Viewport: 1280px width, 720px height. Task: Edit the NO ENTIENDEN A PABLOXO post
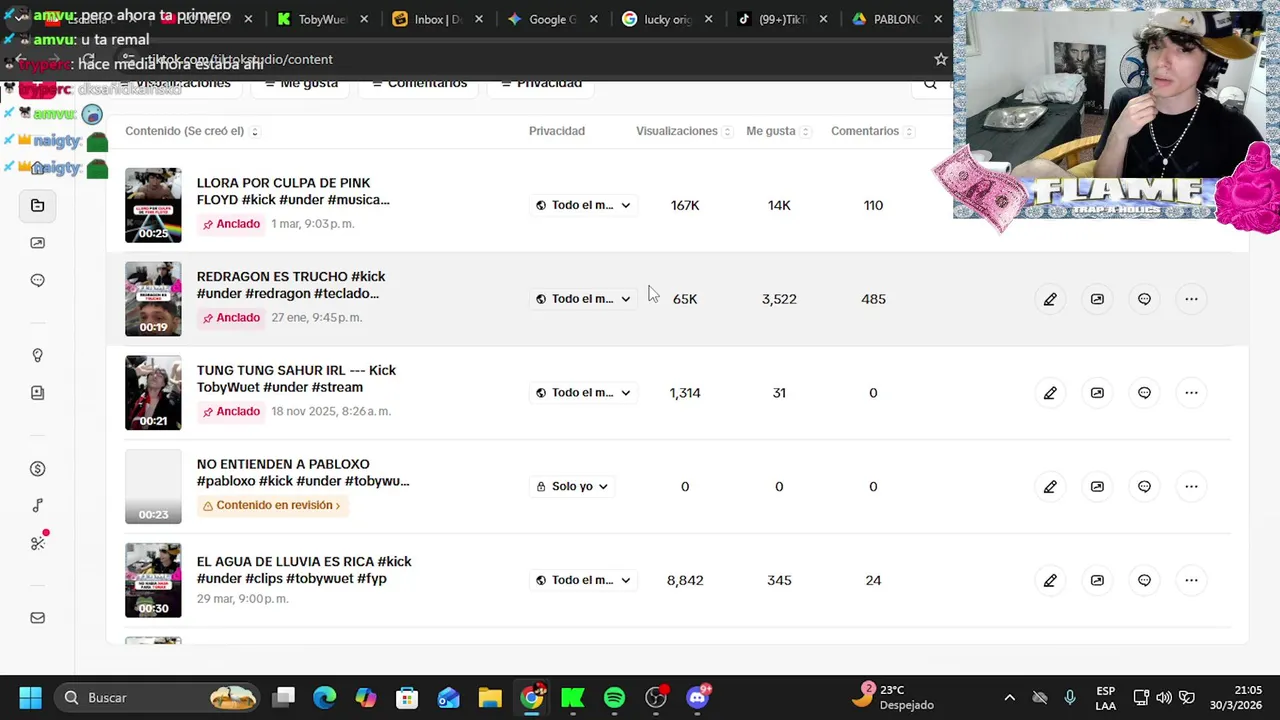point(1050,487)
